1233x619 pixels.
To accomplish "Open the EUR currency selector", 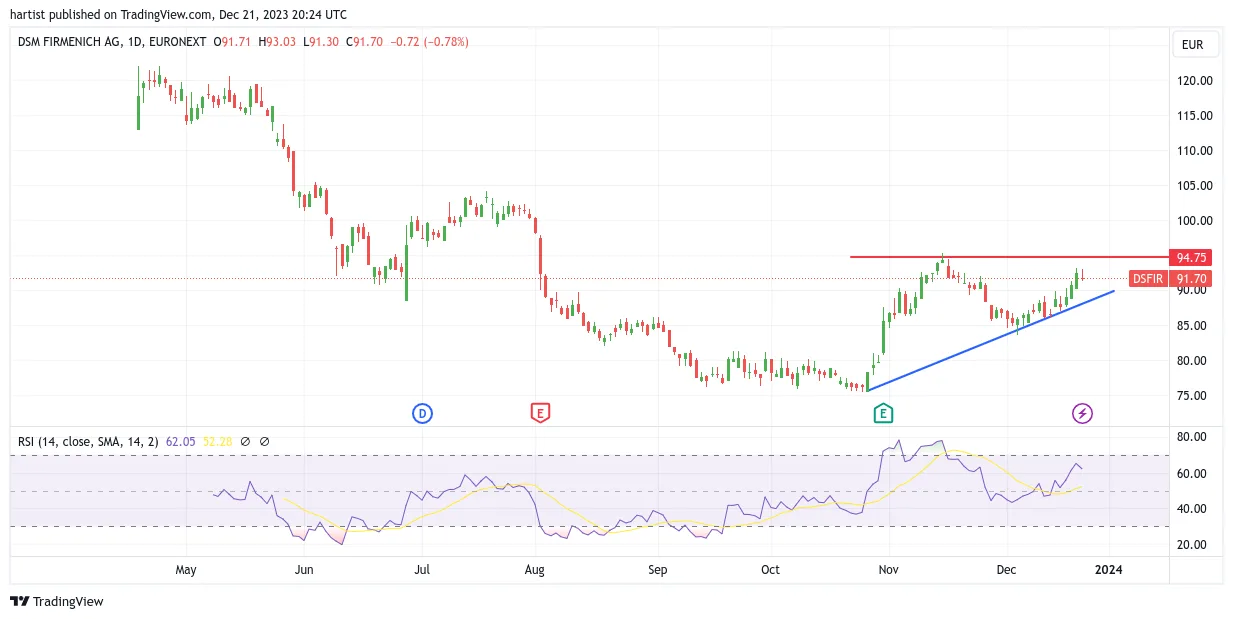I will click(x=1192, y=44).
